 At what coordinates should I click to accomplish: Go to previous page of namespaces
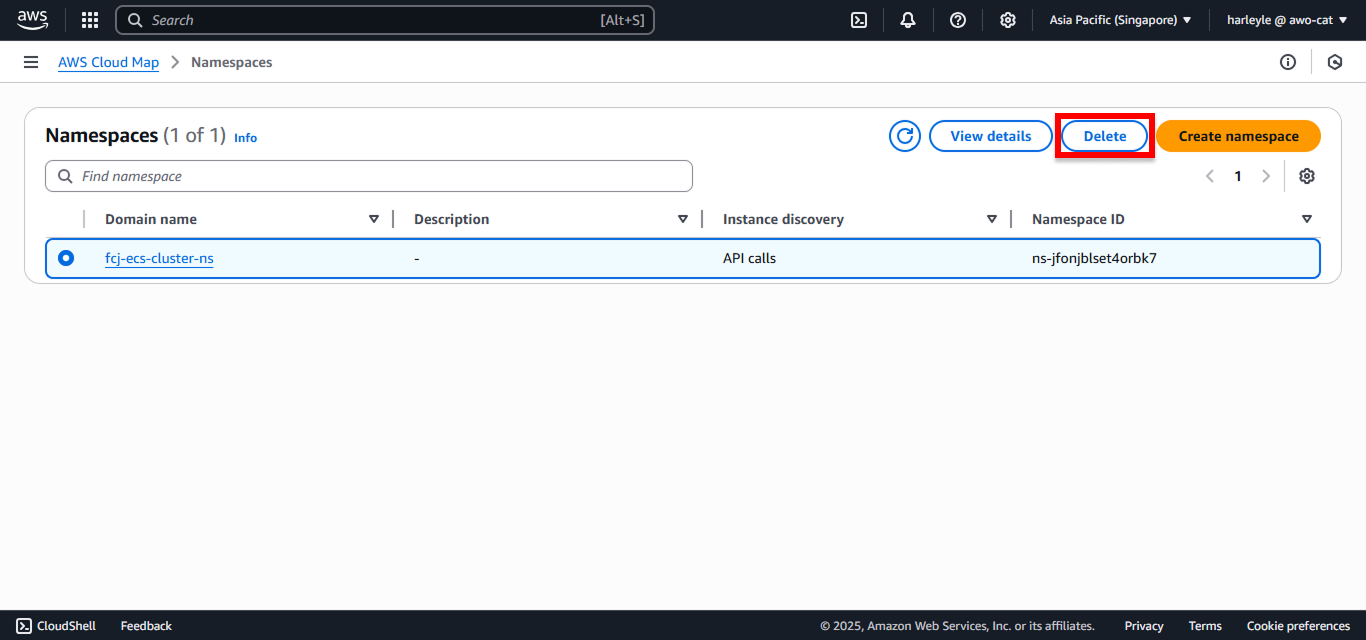coord(1210,176)
